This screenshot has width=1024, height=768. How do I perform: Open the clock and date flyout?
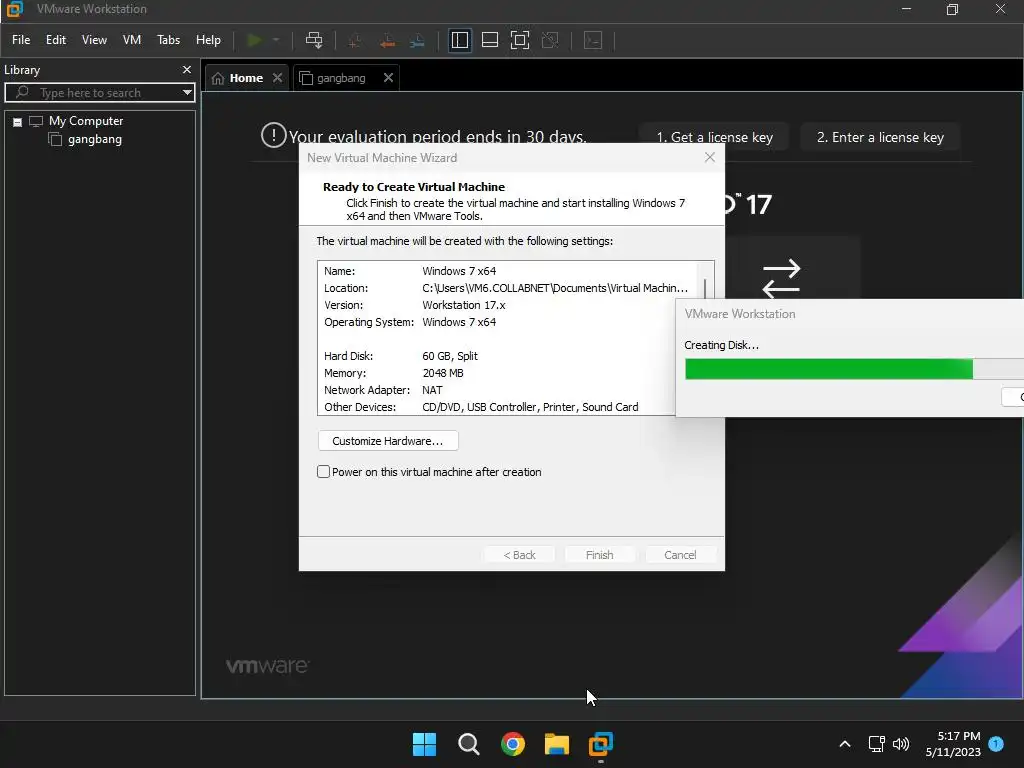tap(953, 744)
